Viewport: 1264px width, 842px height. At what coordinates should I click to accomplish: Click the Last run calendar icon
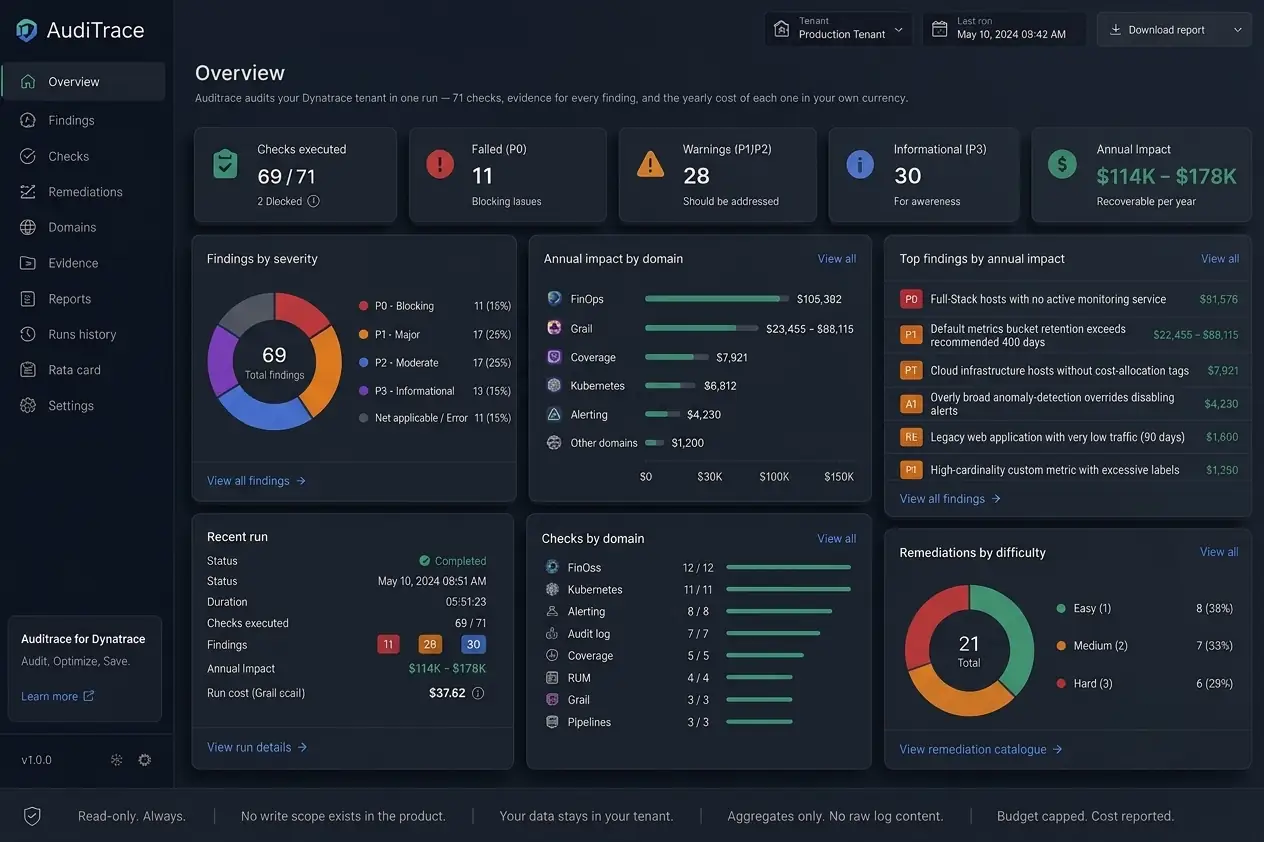coord(940,29)
